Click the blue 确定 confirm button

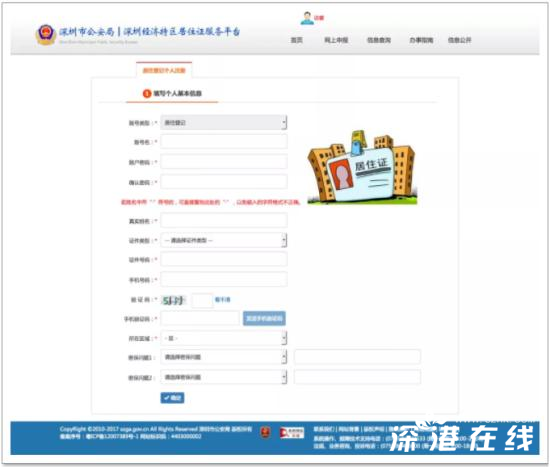172,398
